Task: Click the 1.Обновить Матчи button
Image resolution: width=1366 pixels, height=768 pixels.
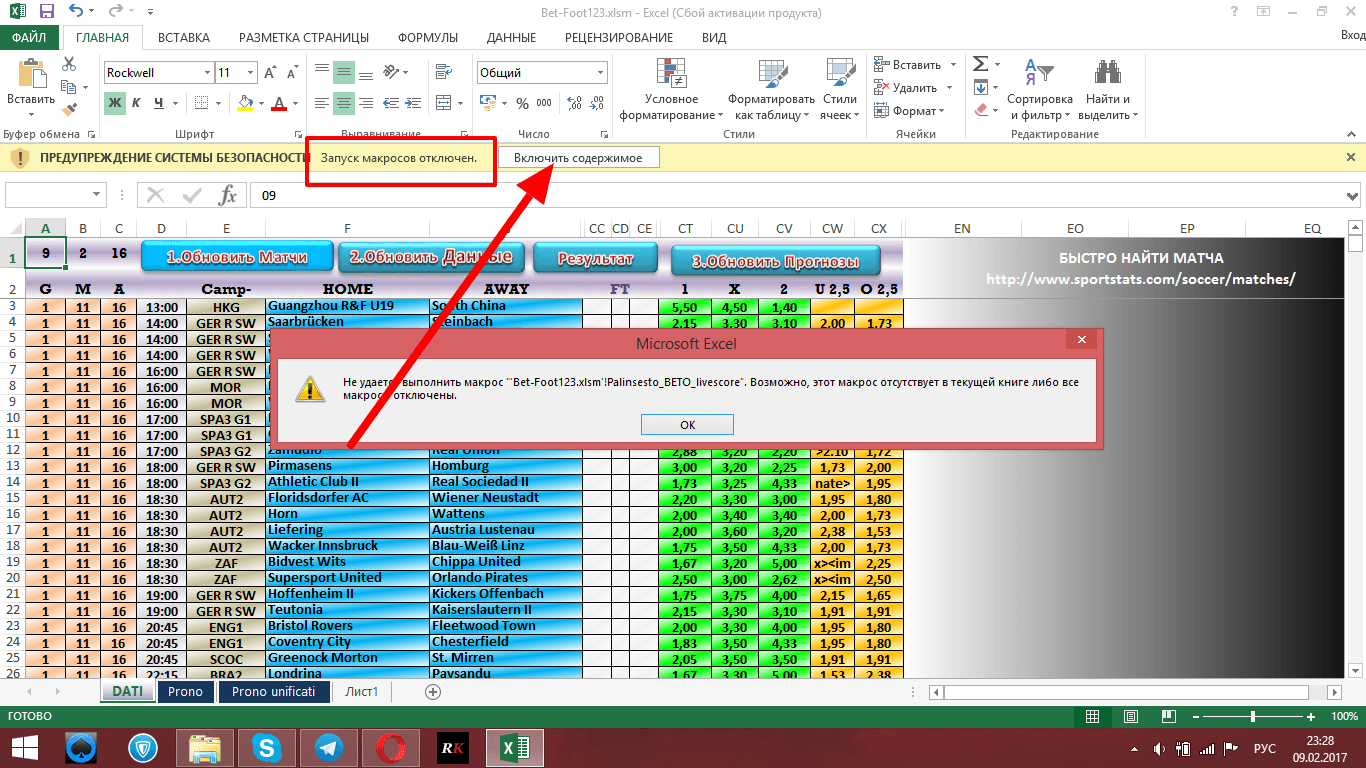Action: coord(236,257)
